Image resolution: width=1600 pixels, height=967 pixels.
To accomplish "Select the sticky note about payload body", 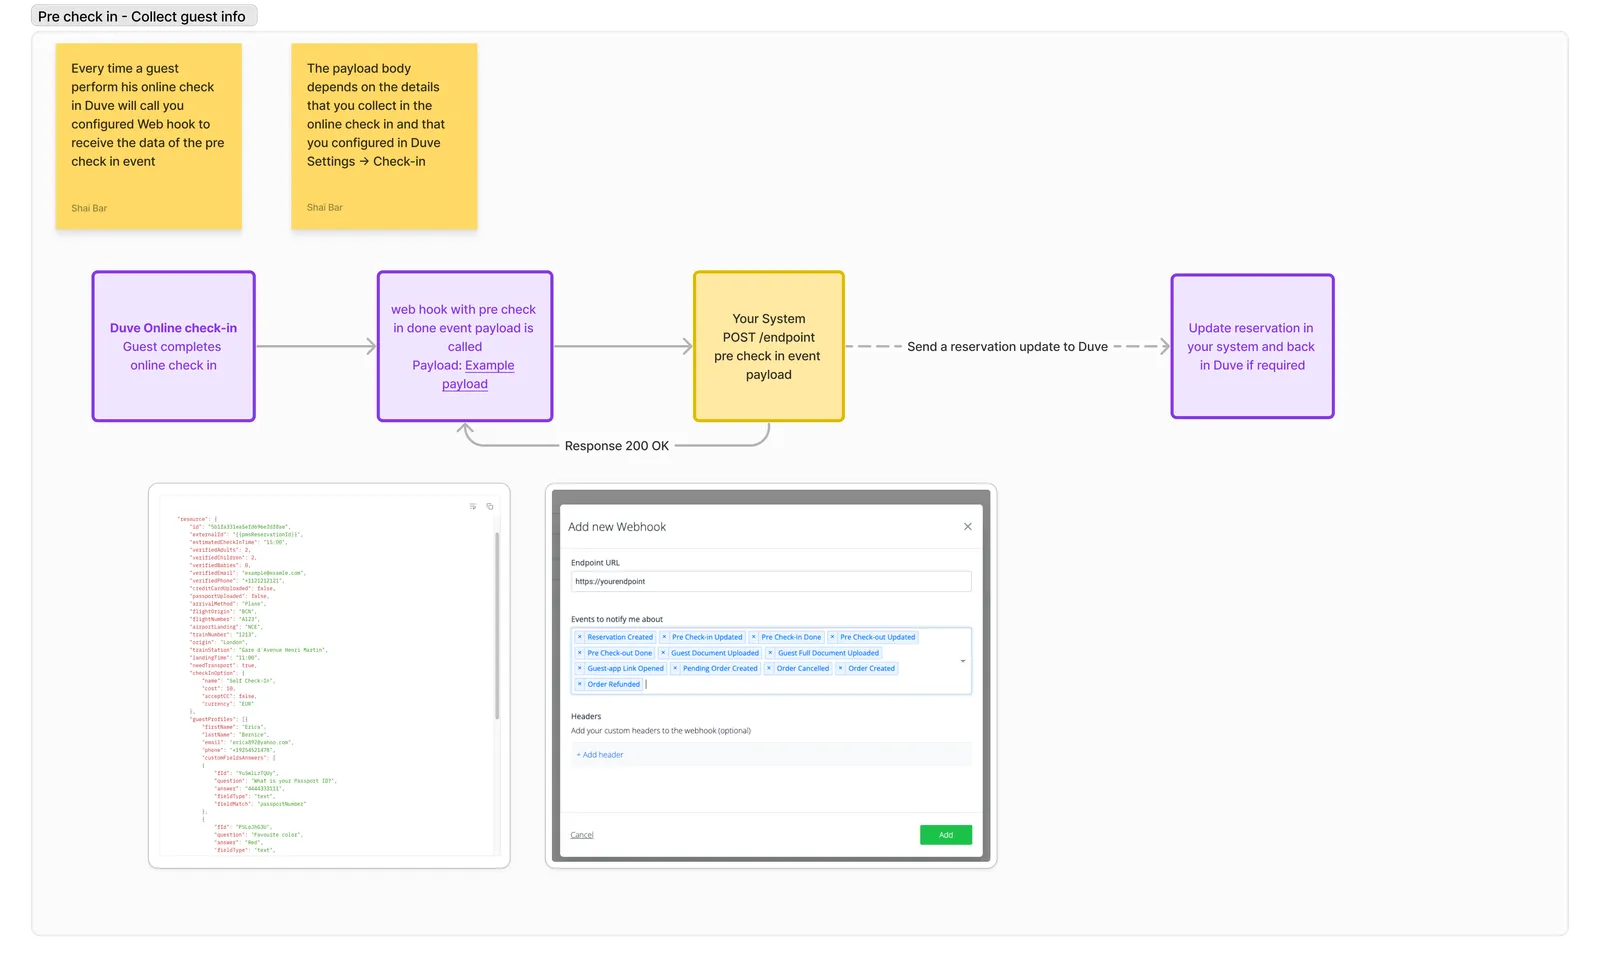I will [x=384, y=136].
